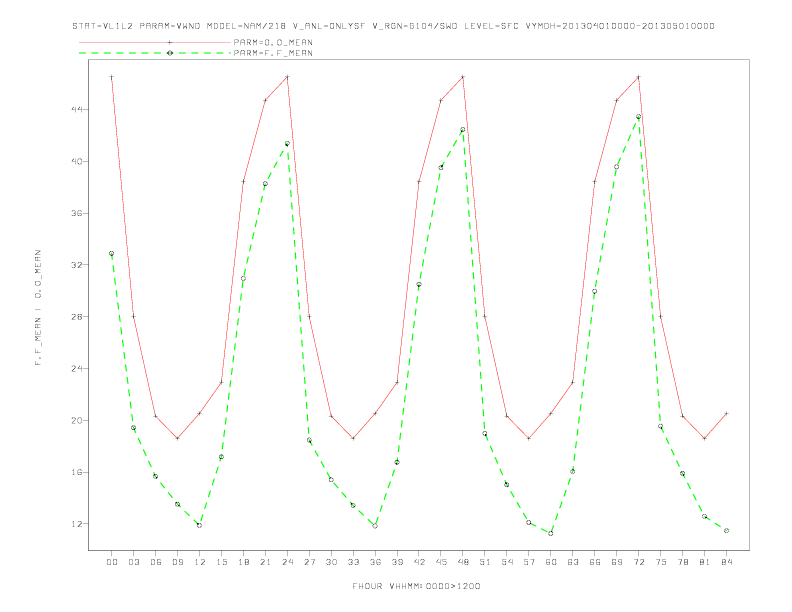Select green circle data point at FHOUR 48
The width and height of the screenshot is (792, 612).
click(463, 130)
